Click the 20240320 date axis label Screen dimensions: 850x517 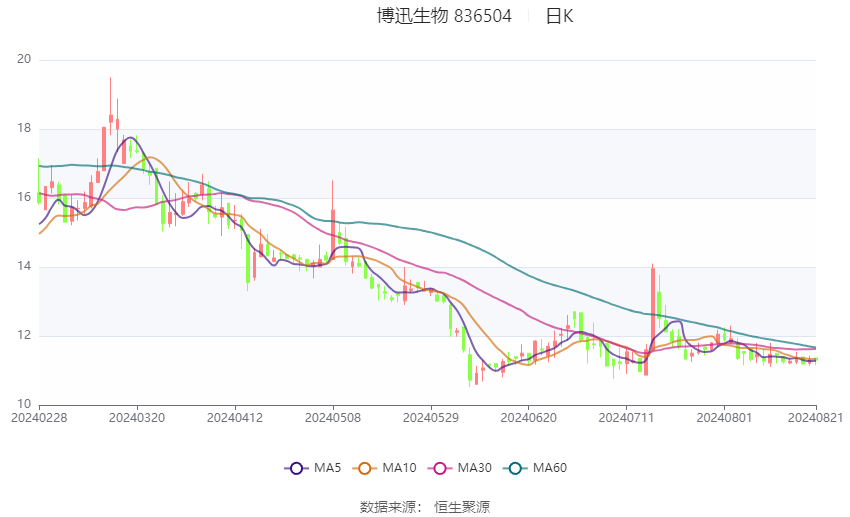click(136, 417)
